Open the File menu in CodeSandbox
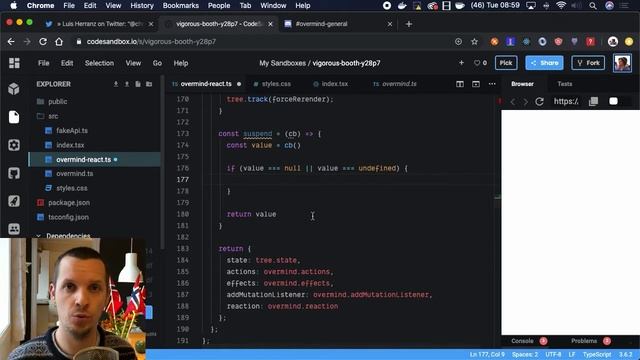The width and height of the screenshot is (640, 360). pos(44,63)
